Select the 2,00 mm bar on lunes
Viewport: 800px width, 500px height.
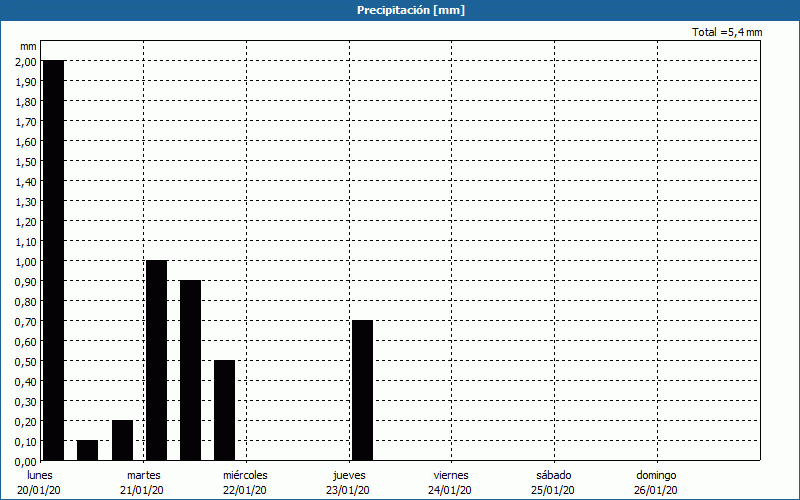(54, 260)
